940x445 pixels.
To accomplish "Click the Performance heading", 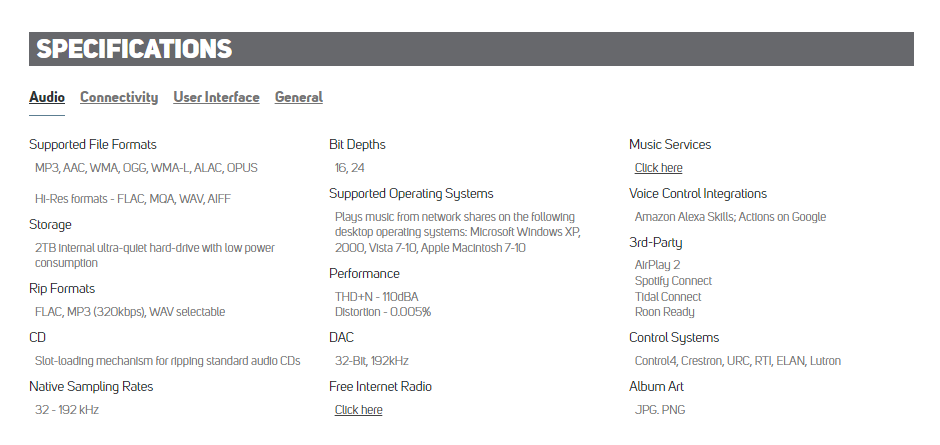I will click(x=364, y=274).
